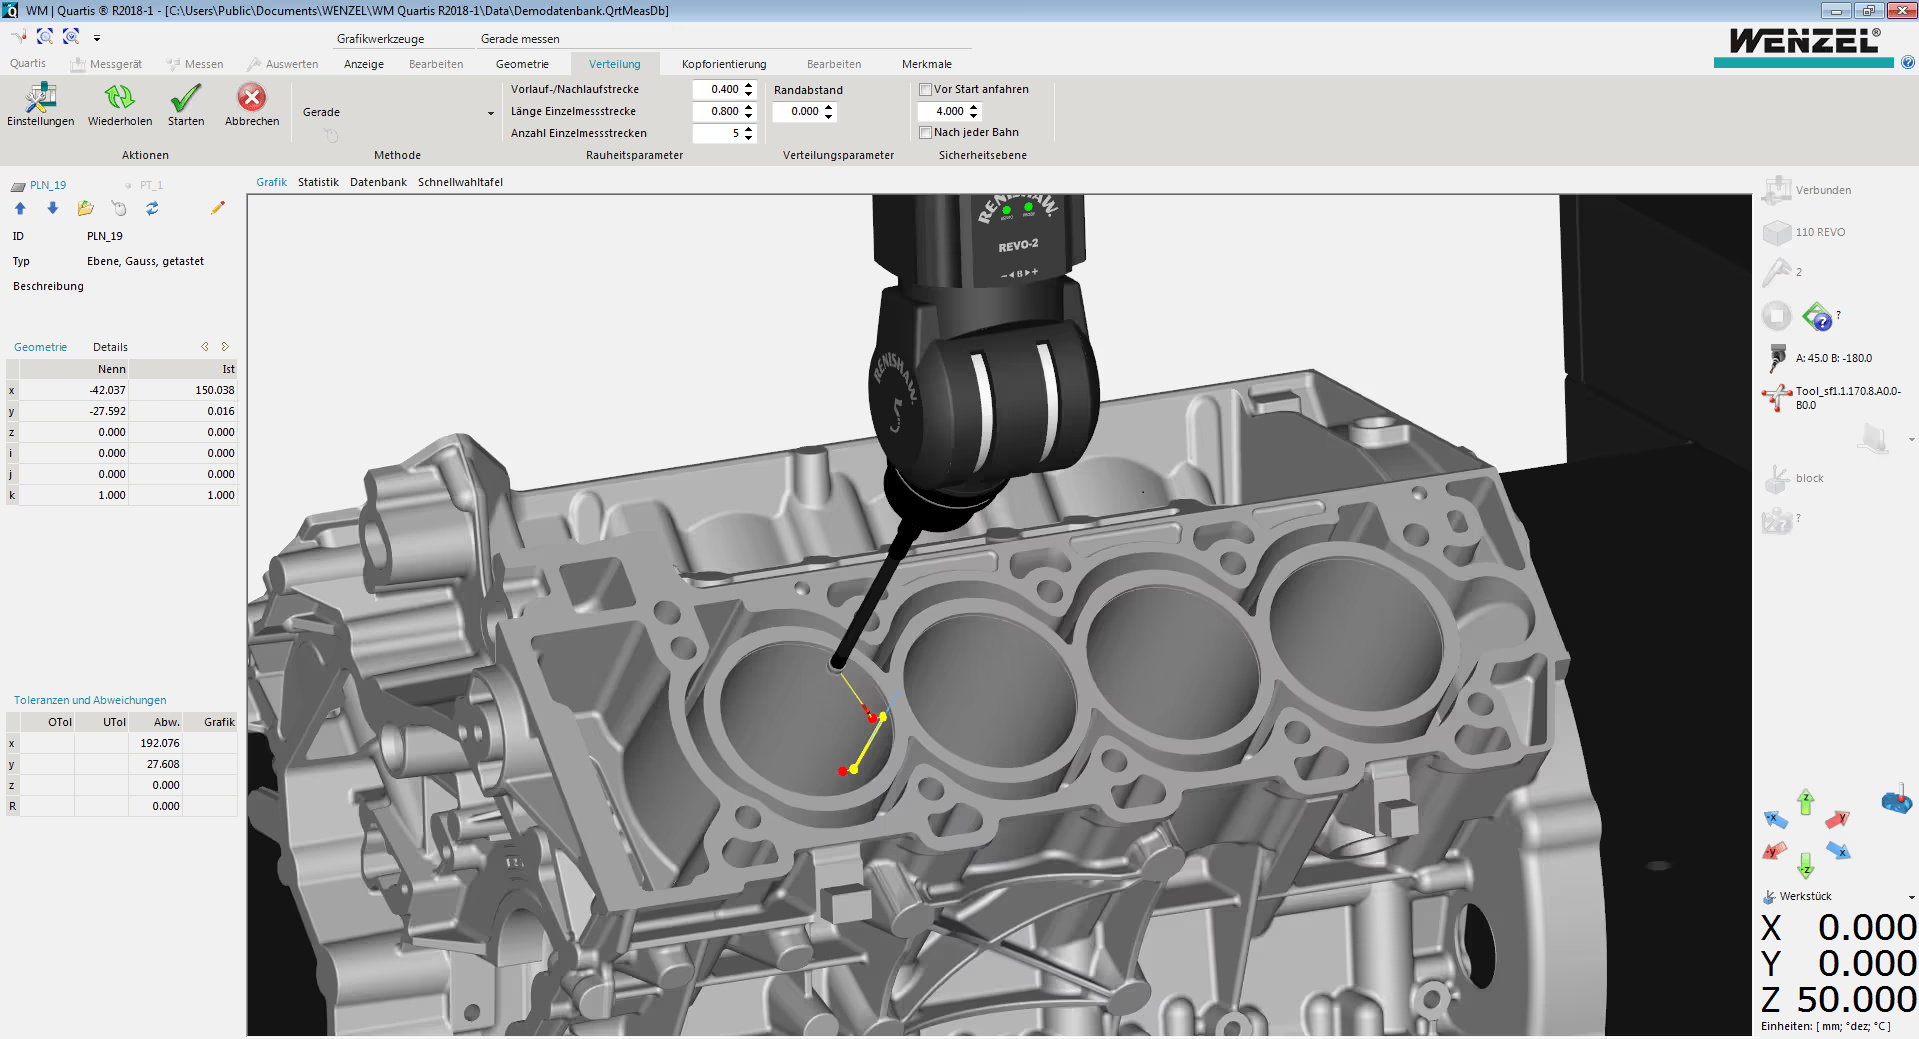Click the blue refresh arrows in element panel
The width and height of the screenshot is (1919, 1039).
tap(152, 208)
